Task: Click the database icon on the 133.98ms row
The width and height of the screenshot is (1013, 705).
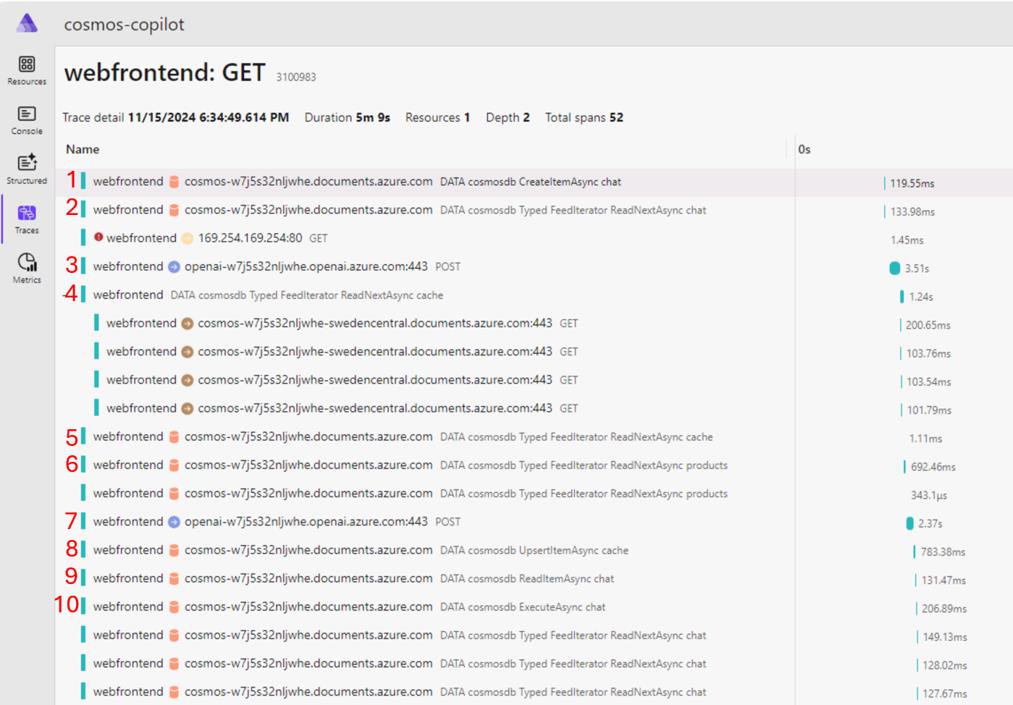Action: 174,210
